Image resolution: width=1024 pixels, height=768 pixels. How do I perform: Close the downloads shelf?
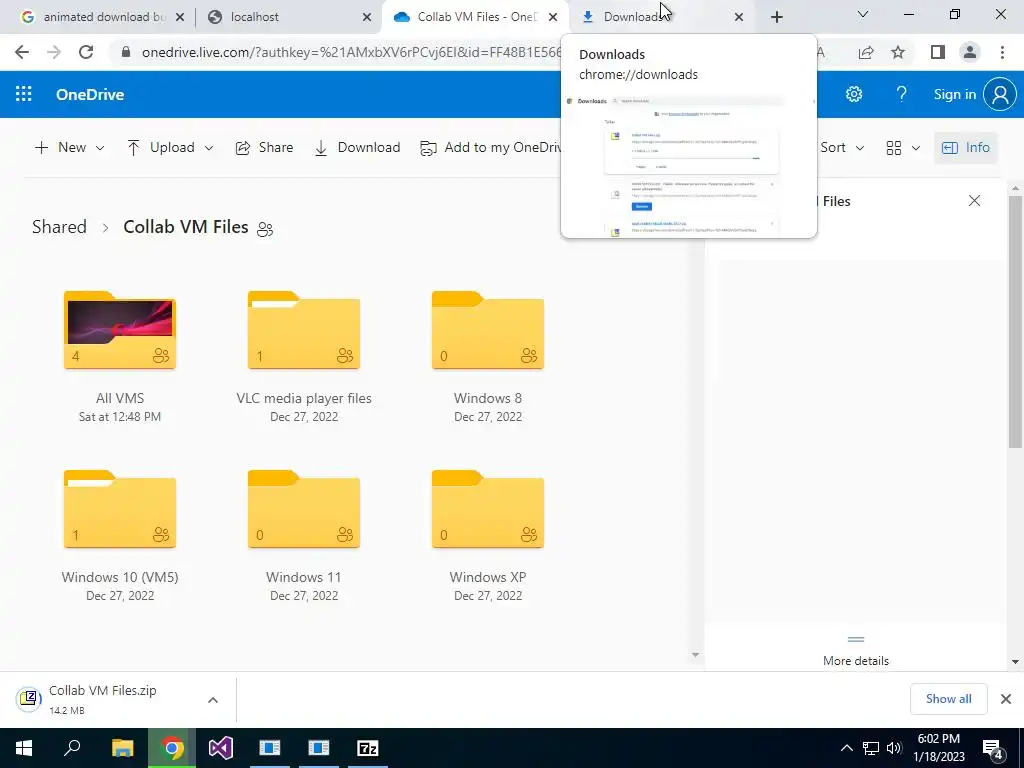[1006, 699]
